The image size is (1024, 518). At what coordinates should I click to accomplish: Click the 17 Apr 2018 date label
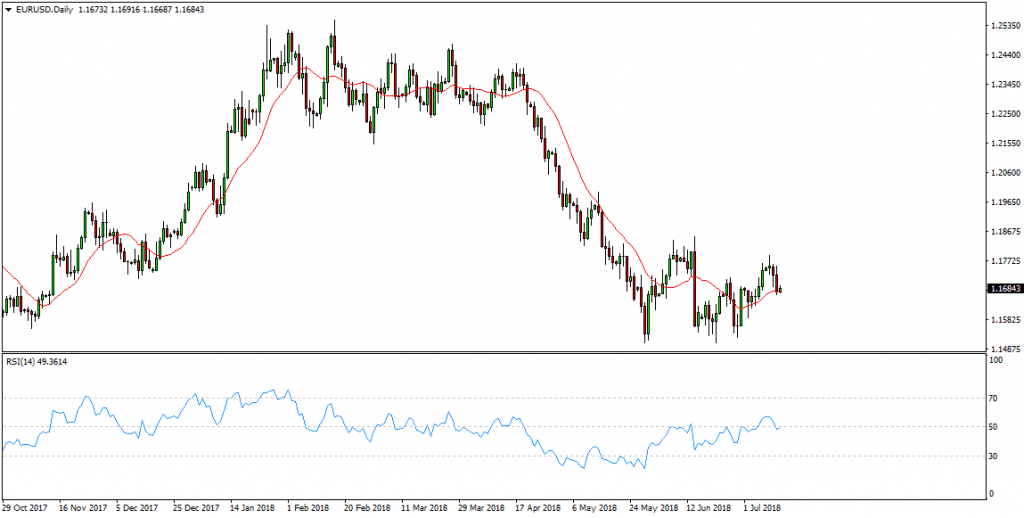539,507
